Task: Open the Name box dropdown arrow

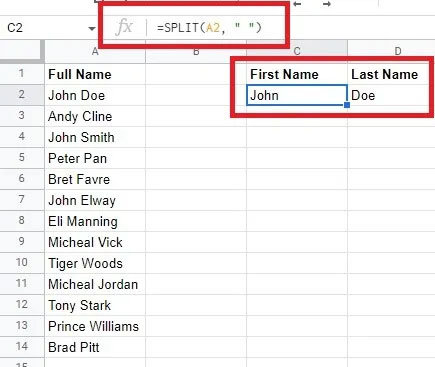Action: click(92, 29)
